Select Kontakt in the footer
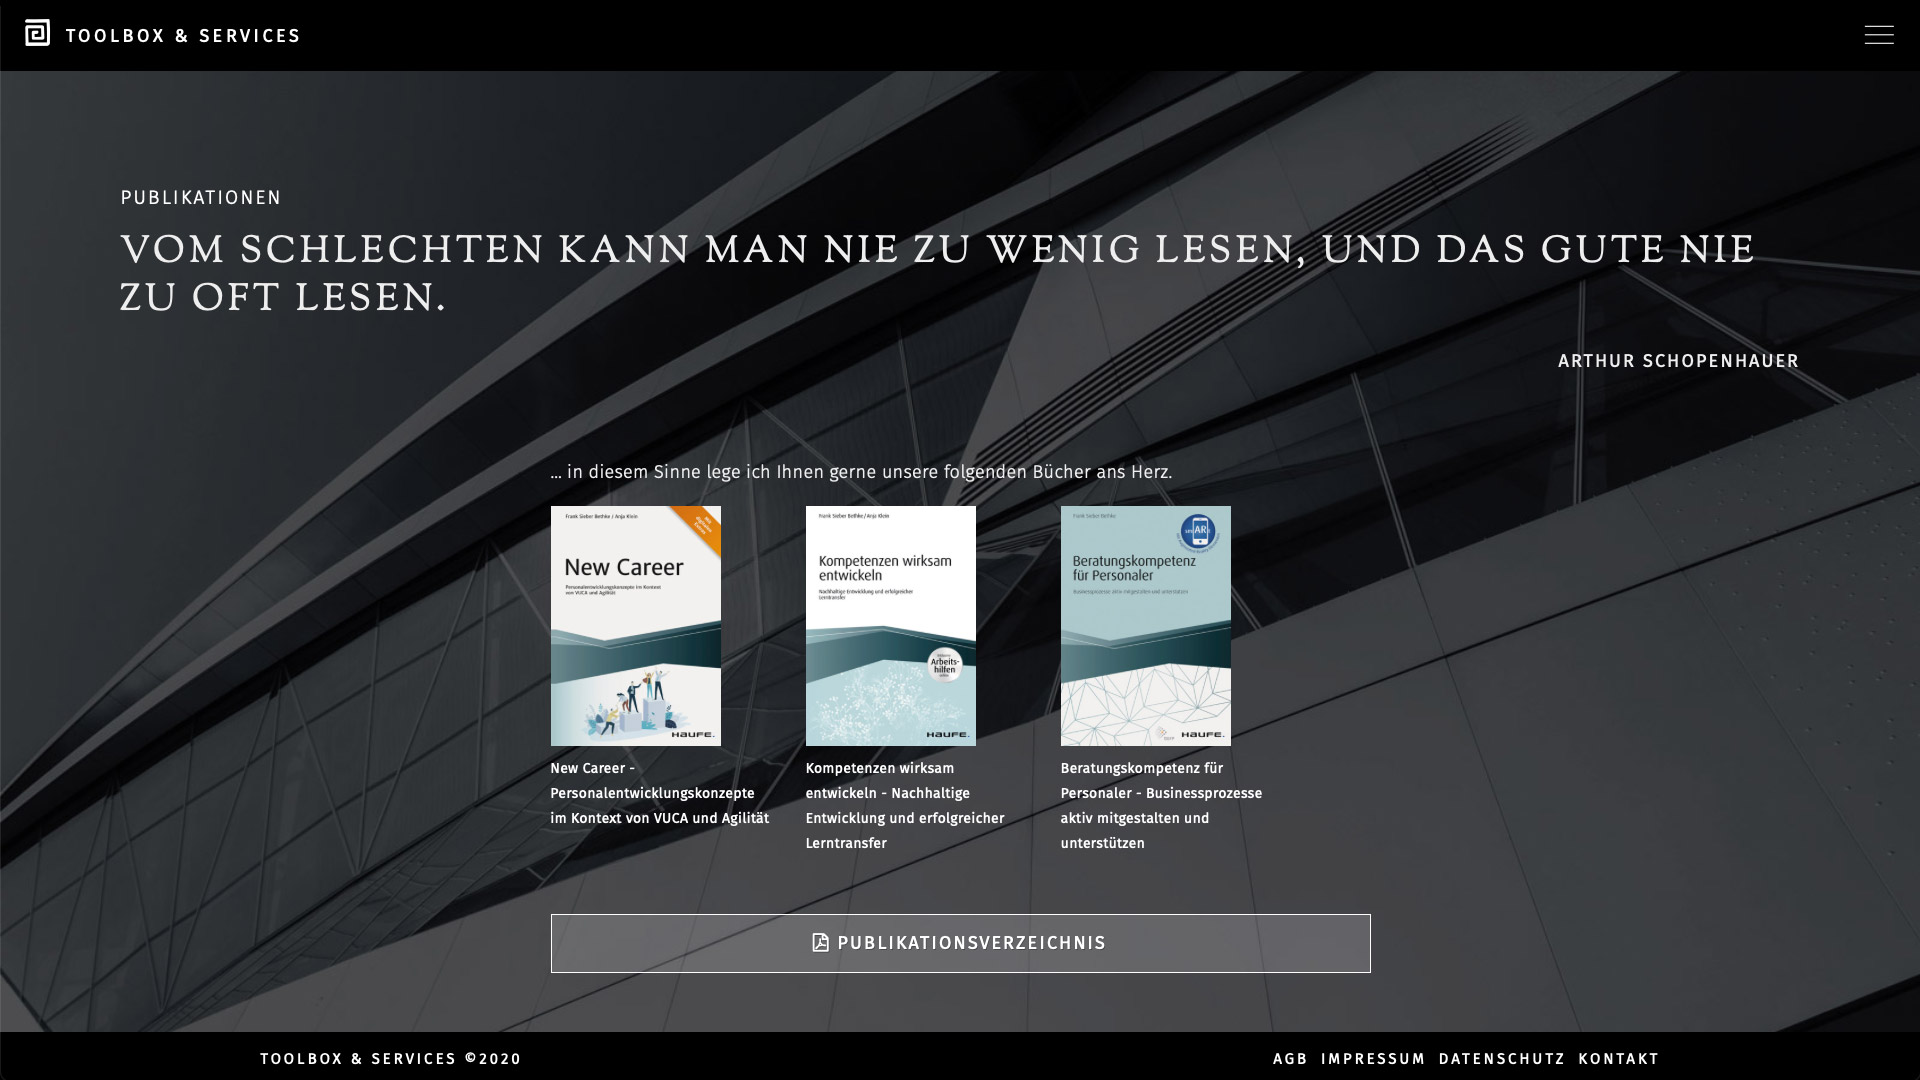 click(1618, 1059)
